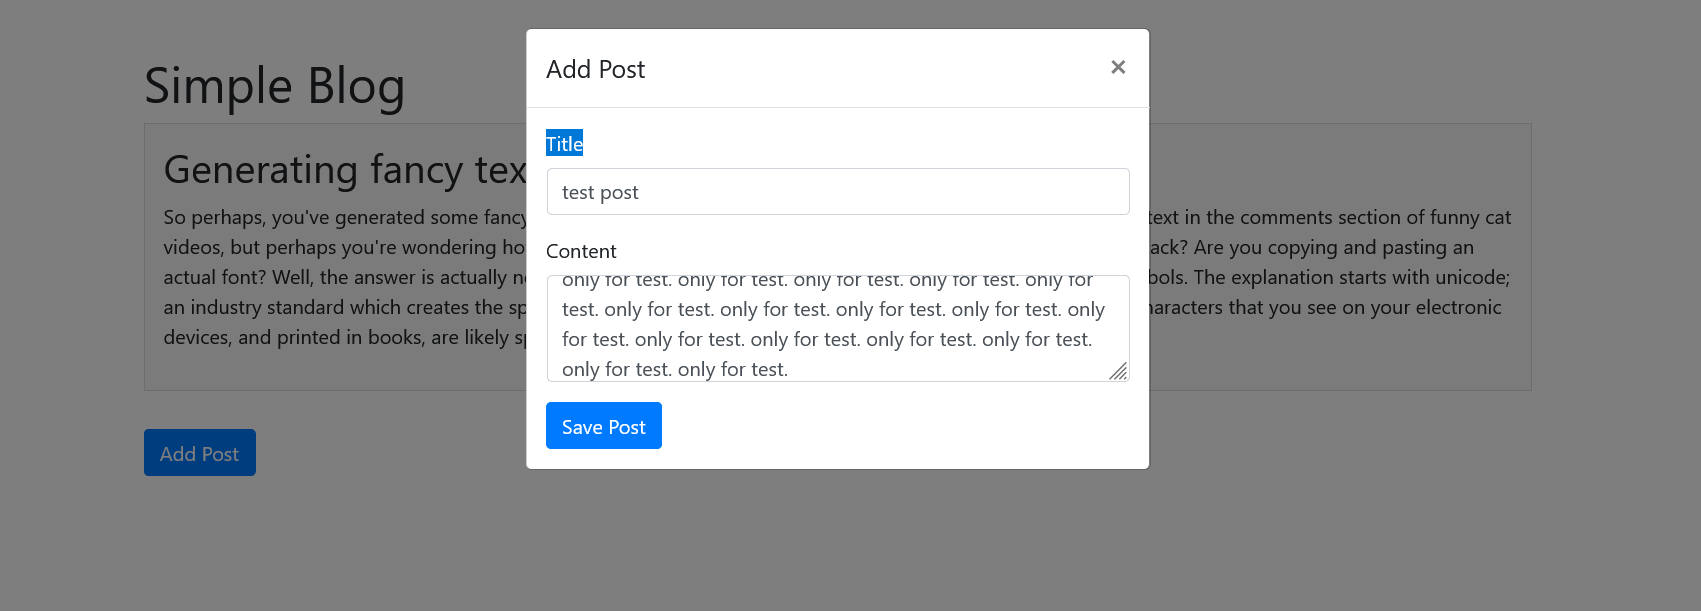Place cursor on last Content text line
The image size is (1701, 611).
(x=675, y=369)
